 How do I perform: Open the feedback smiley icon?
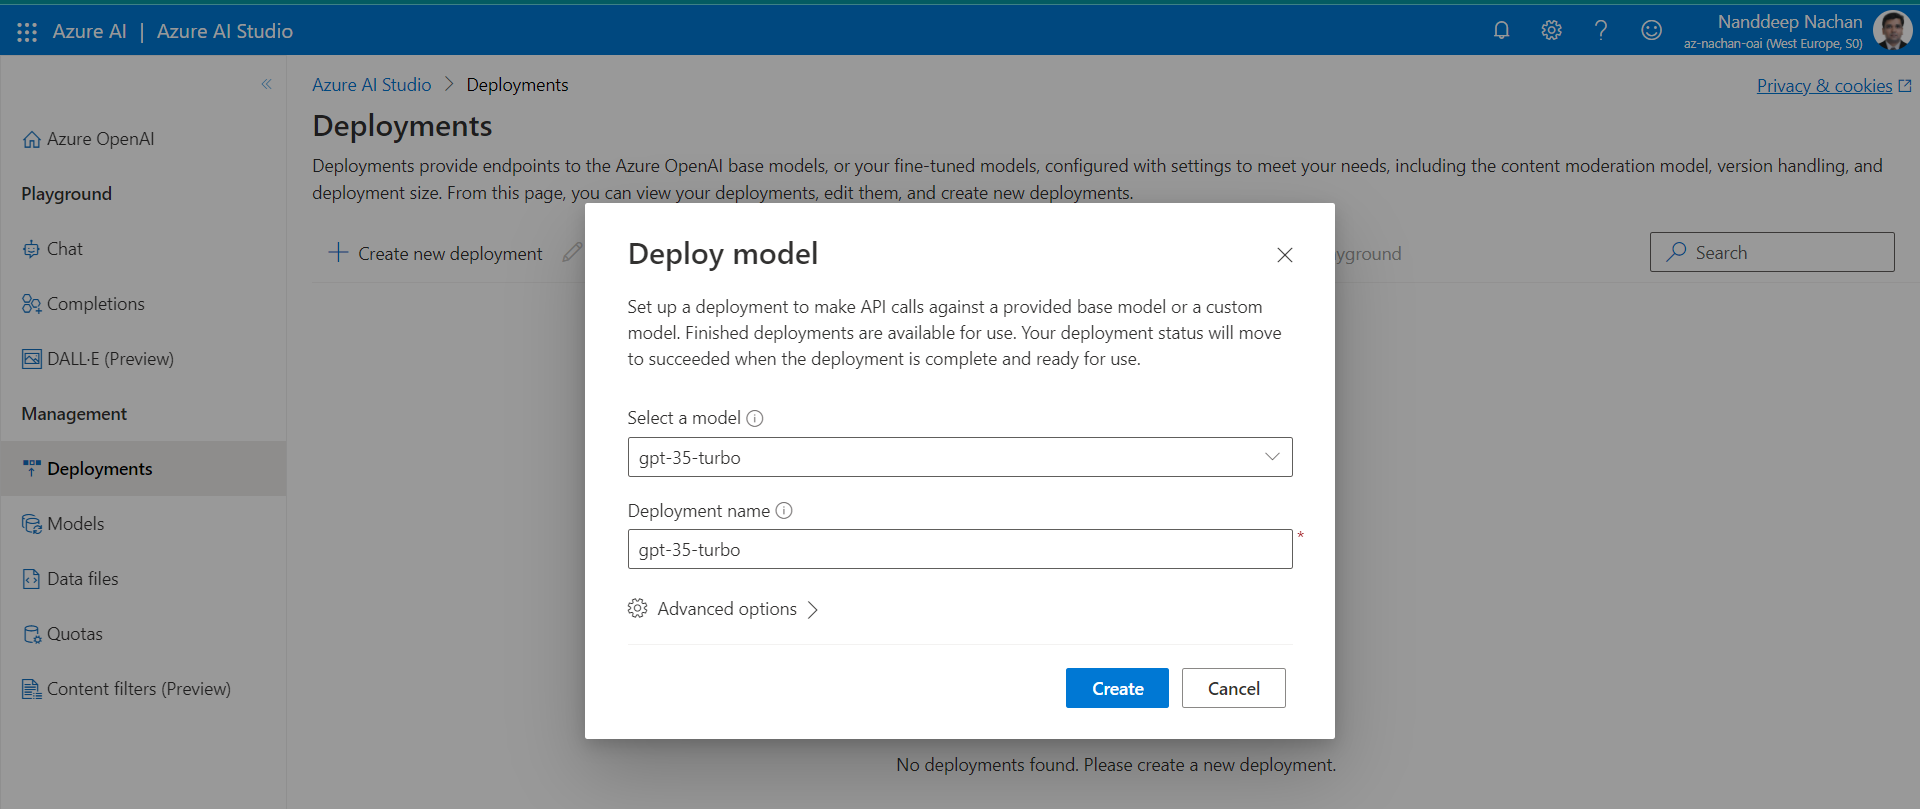(x=1651, y=30)
